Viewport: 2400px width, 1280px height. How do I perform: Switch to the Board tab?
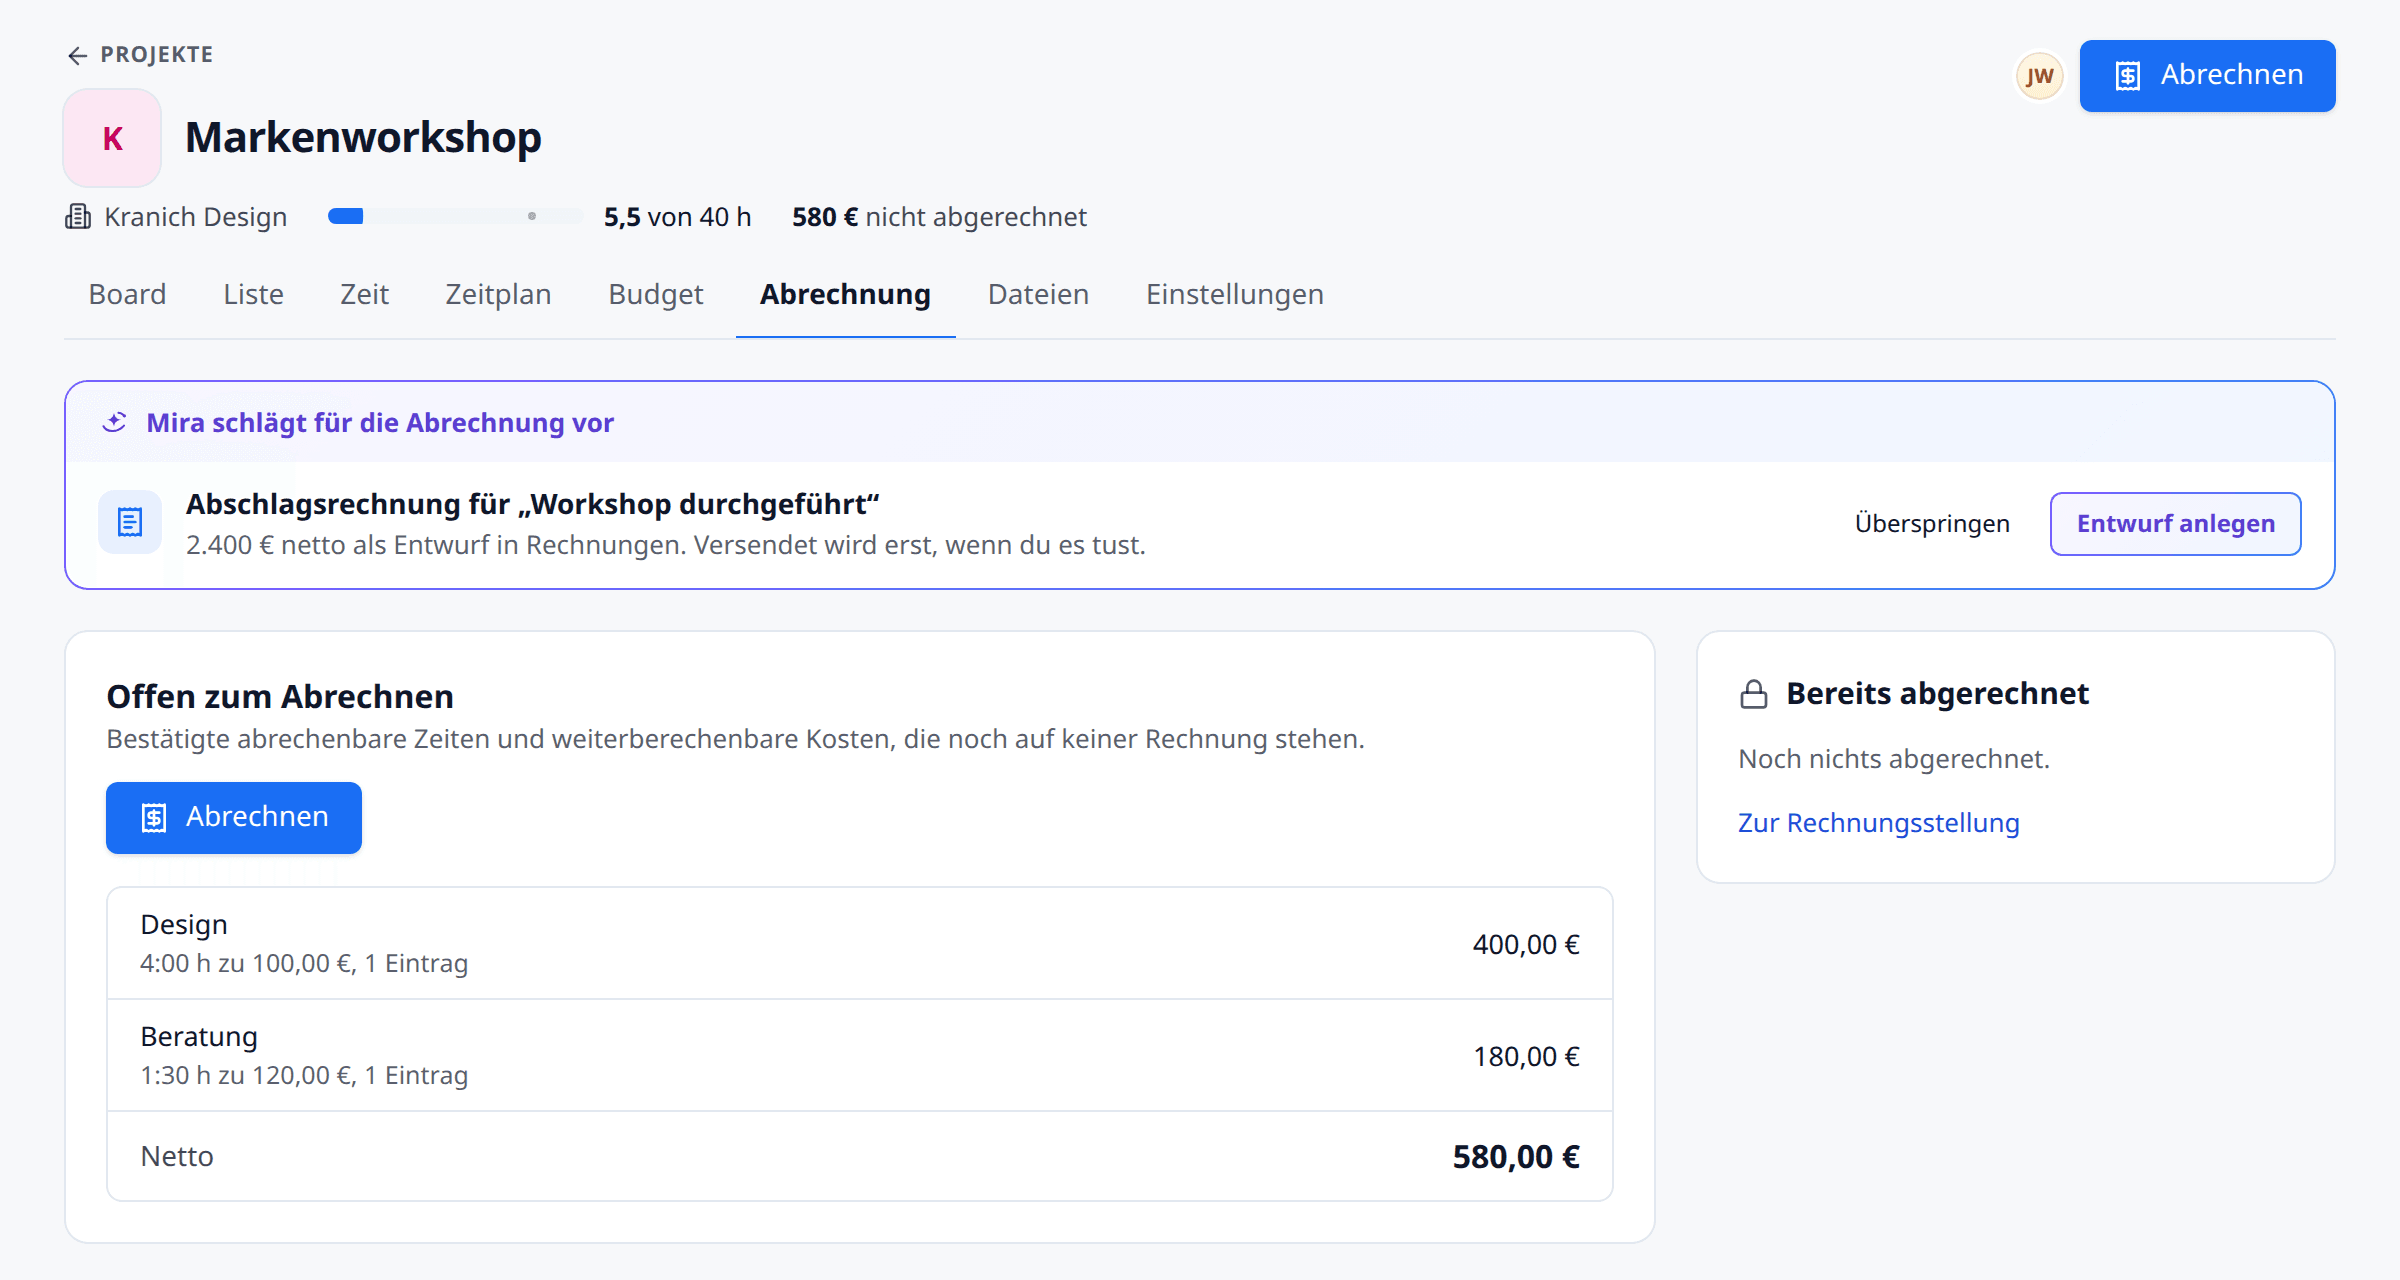pos(127,294)
